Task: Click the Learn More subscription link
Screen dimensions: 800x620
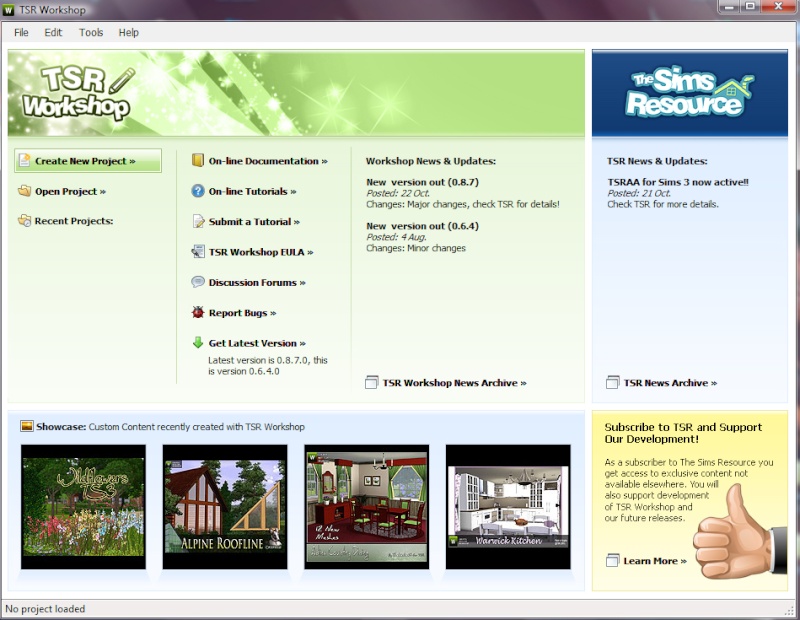Action: point(655,561)
